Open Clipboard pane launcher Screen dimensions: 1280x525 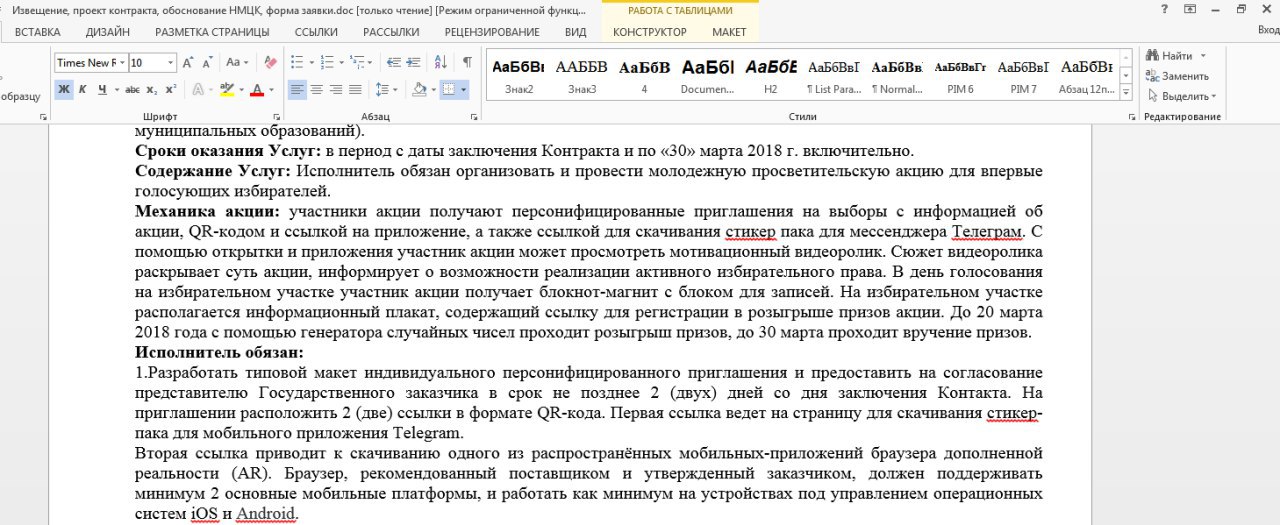[x=43, y=117]
